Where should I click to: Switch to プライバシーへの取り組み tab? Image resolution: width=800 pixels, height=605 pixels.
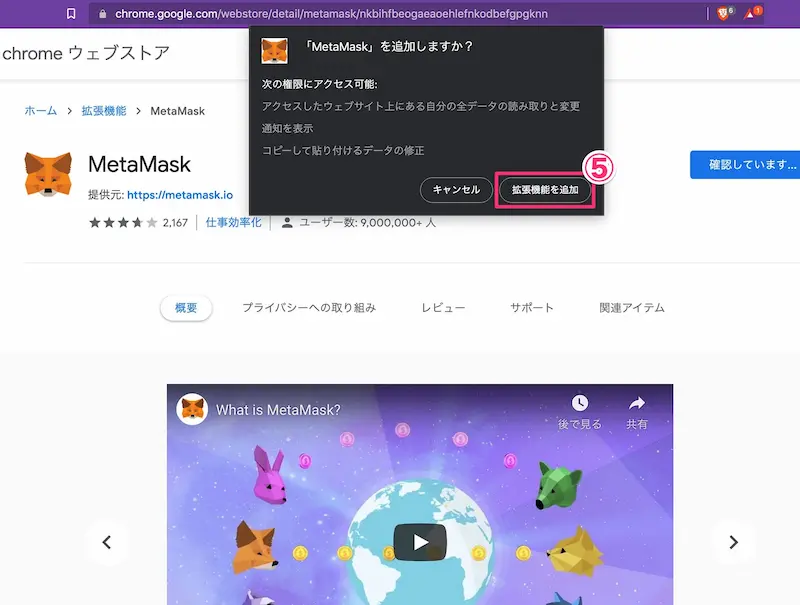pos(309,308)
